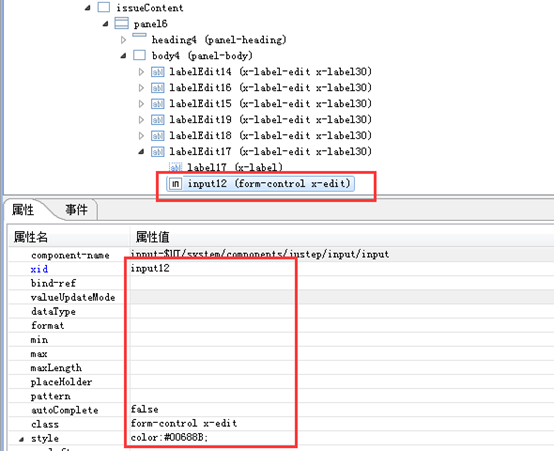Click the component-name property value
Screen dimensions: 554x451
click(x=260, y=254)
